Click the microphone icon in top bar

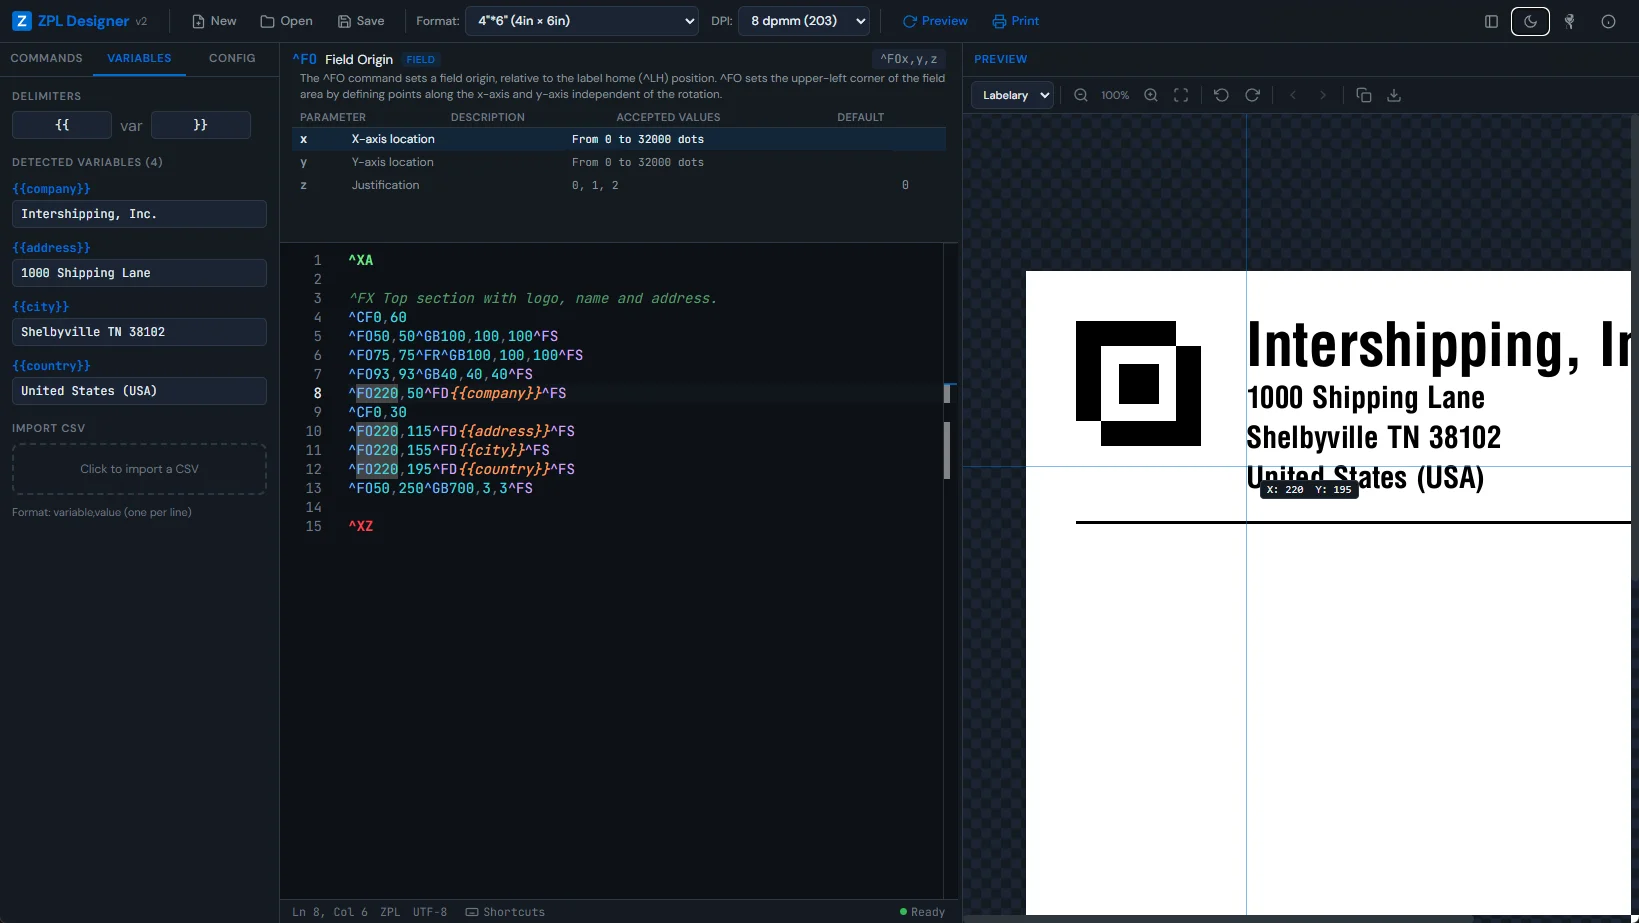pos(1569,21)
